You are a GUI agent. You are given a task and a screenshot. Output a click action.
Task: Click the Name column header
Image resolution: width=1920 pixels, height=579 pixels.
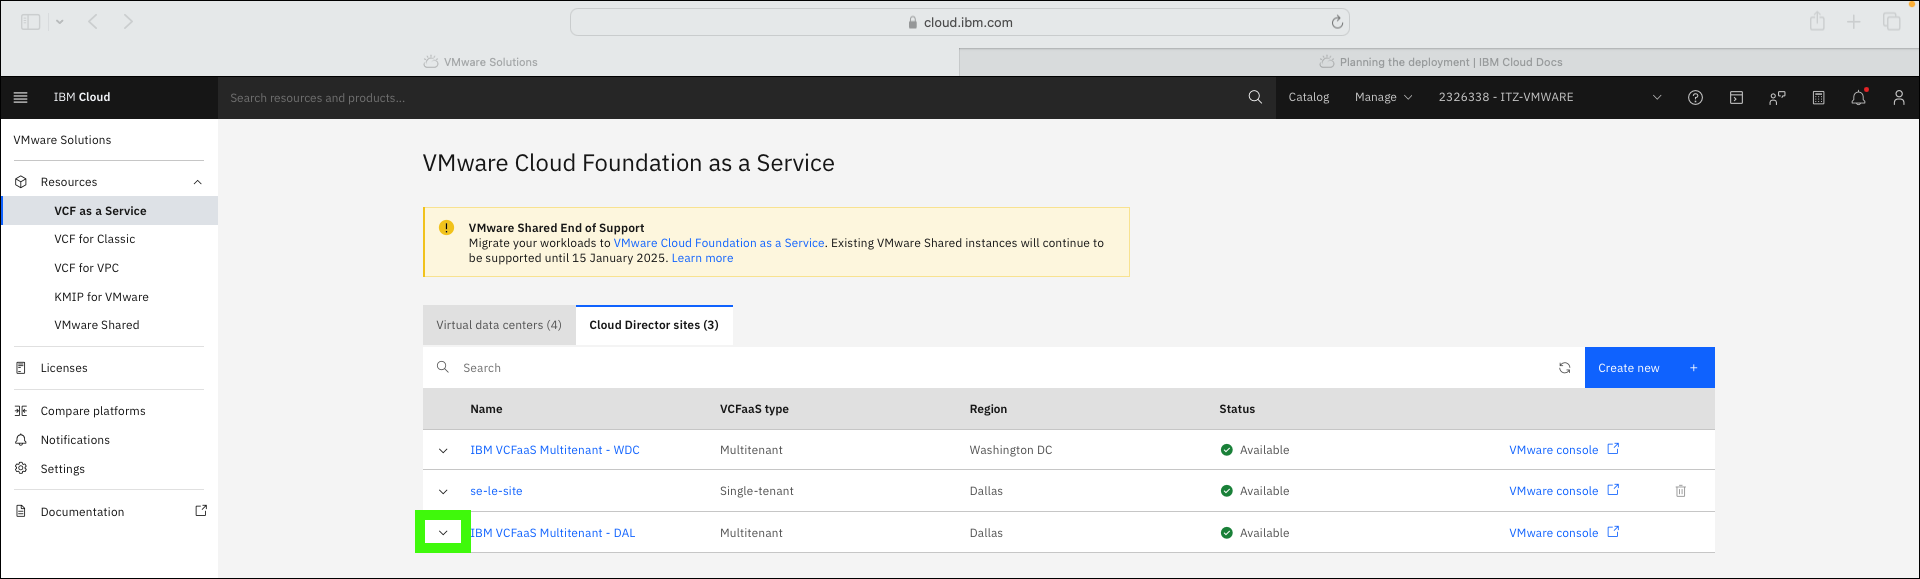click(x=486, y=409)
